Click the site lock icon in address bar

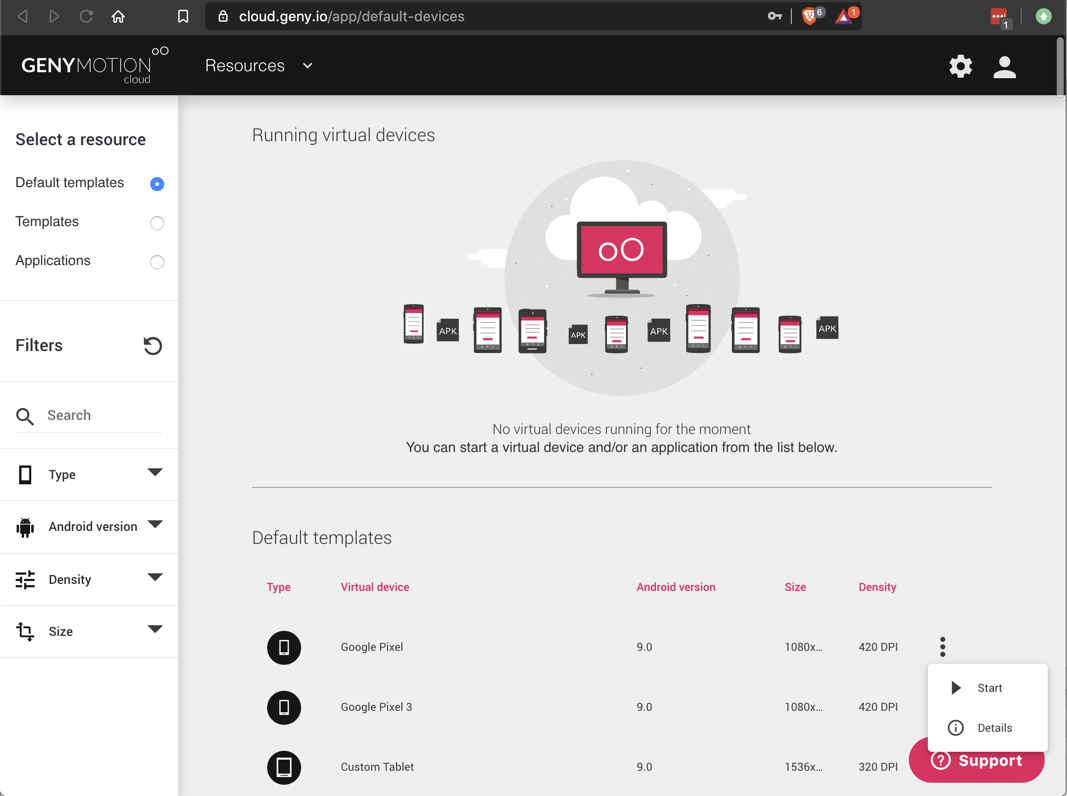pyautogui.click(x=223, y=16)
